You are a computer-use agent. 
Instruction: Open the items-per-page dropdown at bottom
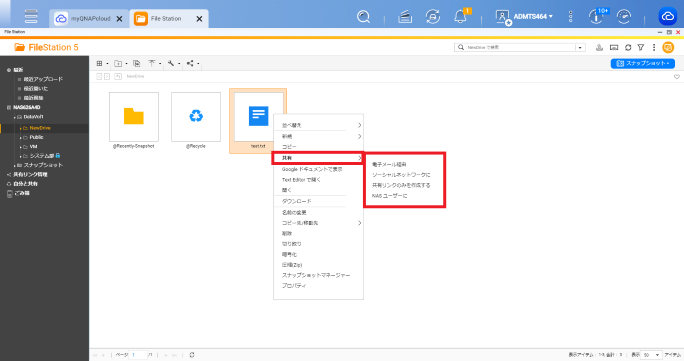(651, 355)
